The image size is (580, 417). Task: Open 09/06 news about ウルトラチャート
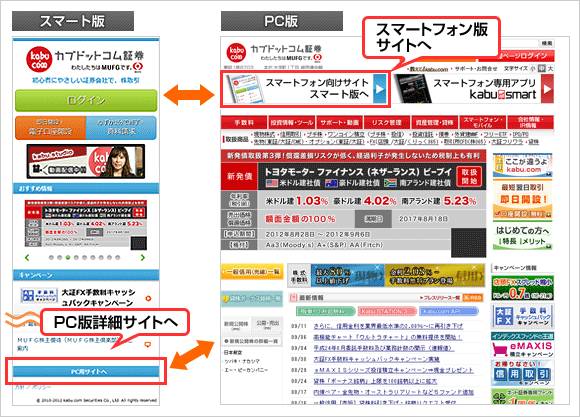click(x=387, y=337)
